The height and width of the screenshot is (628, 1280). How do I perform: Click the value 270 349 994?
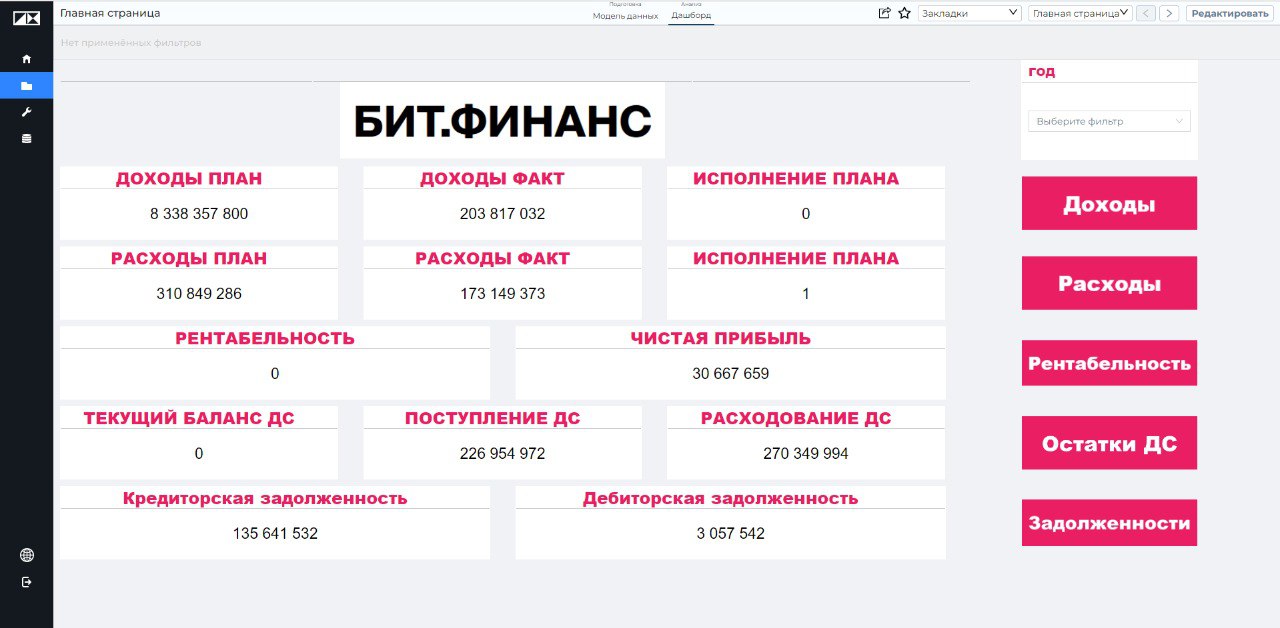point(806,454)
